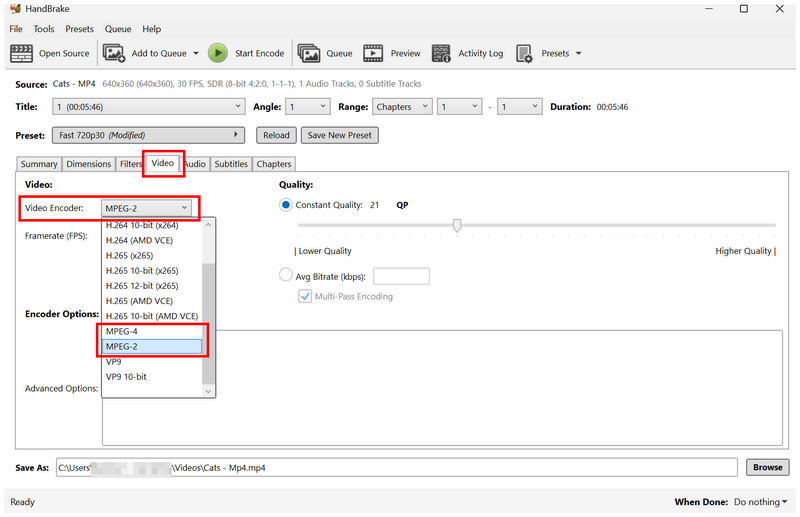The width and height of the screenshot is (800, 517).
Task: Open the Angle dropdown
Action: pyautogui.click(x=308, y=107)
